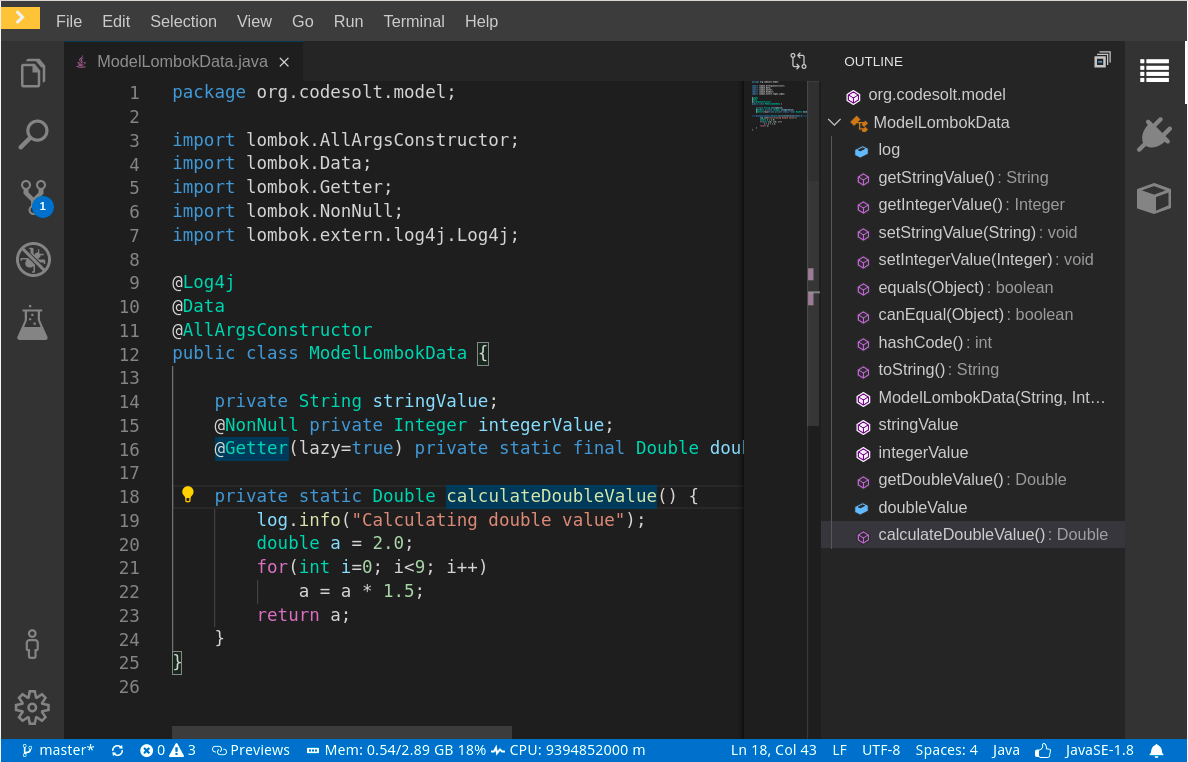Click the Manage gear icon
The image size is (1188, 762).
[x=33, y=707]
